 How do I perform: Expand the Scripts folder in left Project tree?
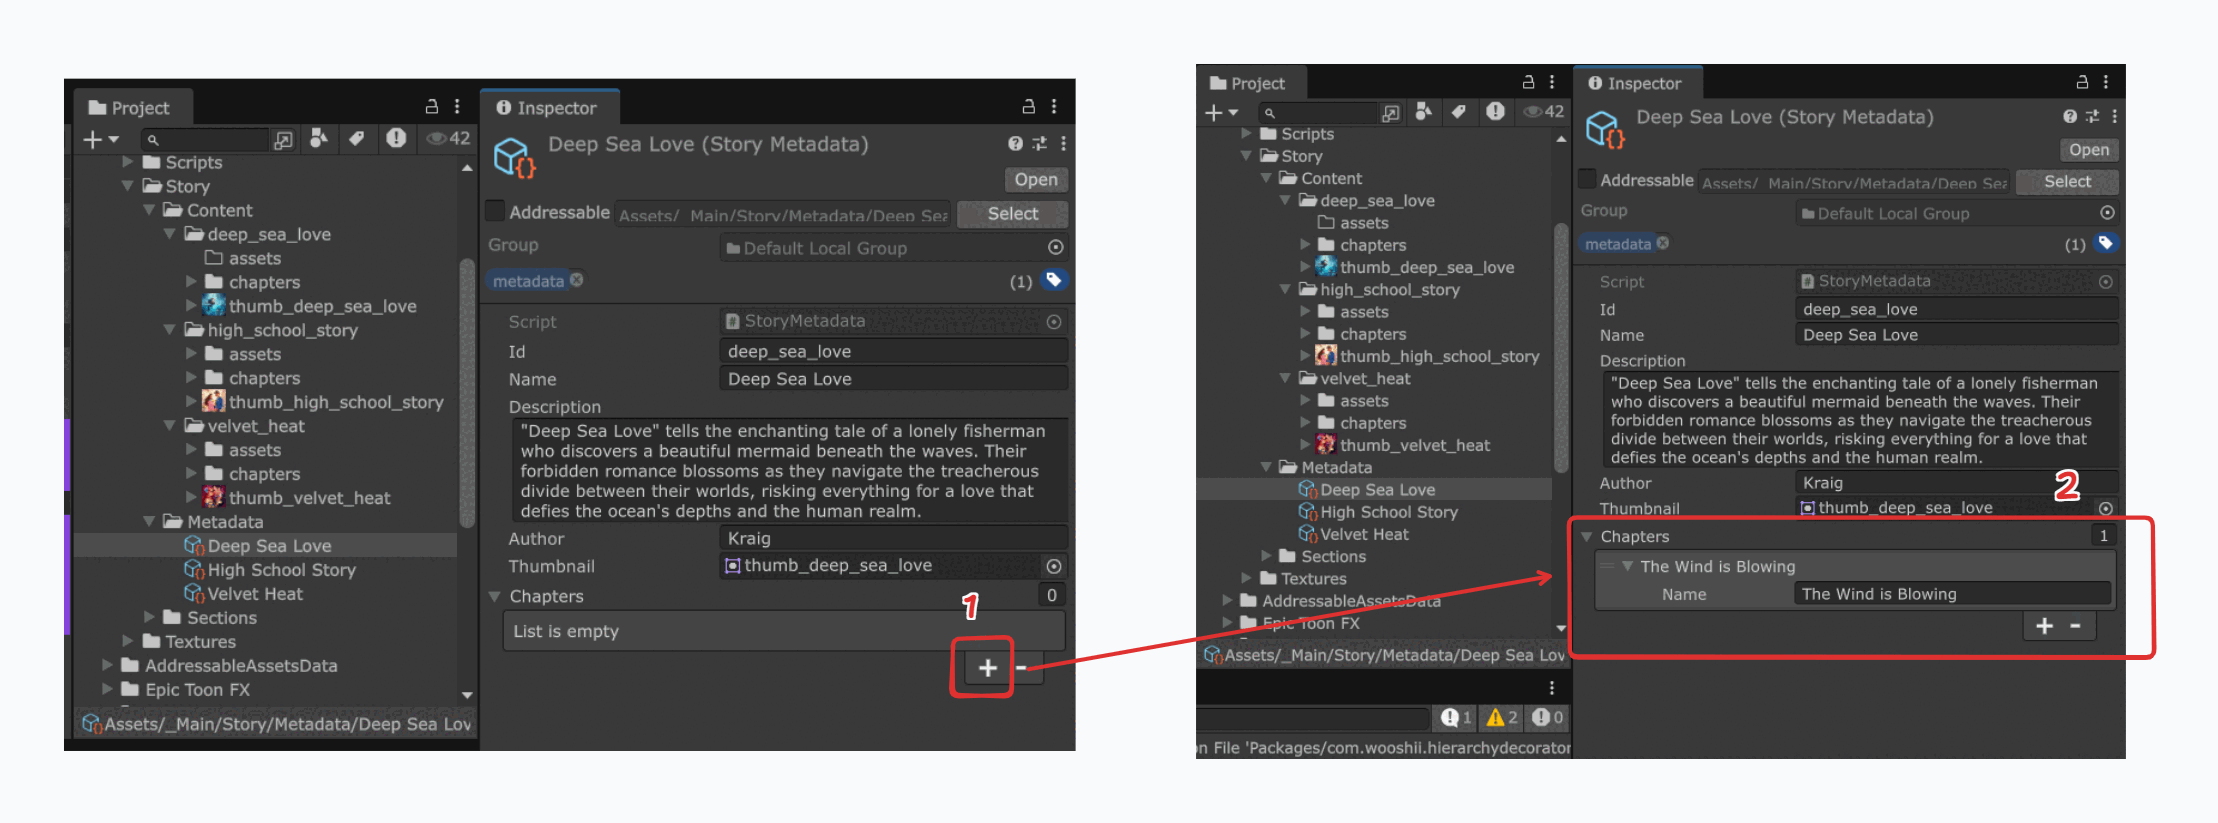click(128, 161)
